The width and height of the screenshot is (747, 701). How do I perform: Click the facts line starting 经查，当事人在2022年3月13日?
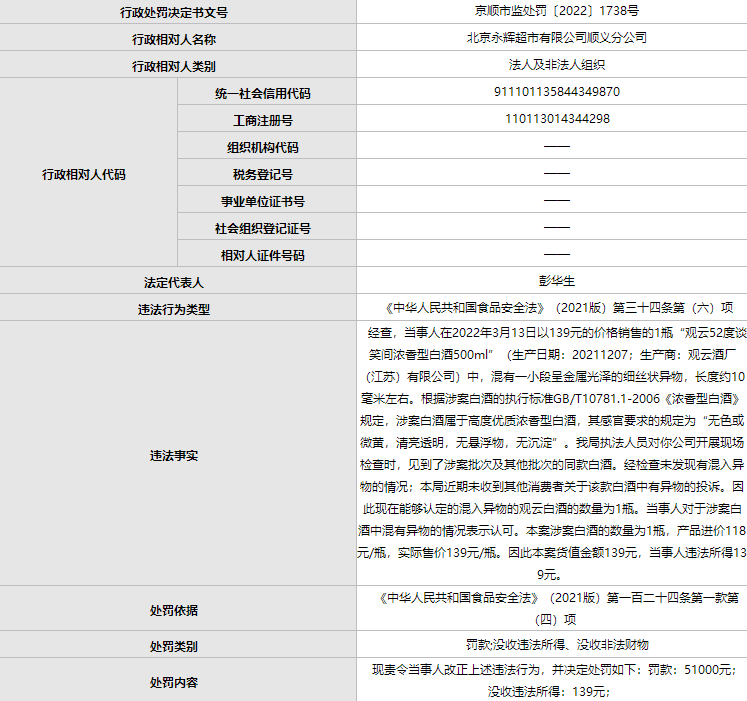pyautogui.click(x=556, y=333)
